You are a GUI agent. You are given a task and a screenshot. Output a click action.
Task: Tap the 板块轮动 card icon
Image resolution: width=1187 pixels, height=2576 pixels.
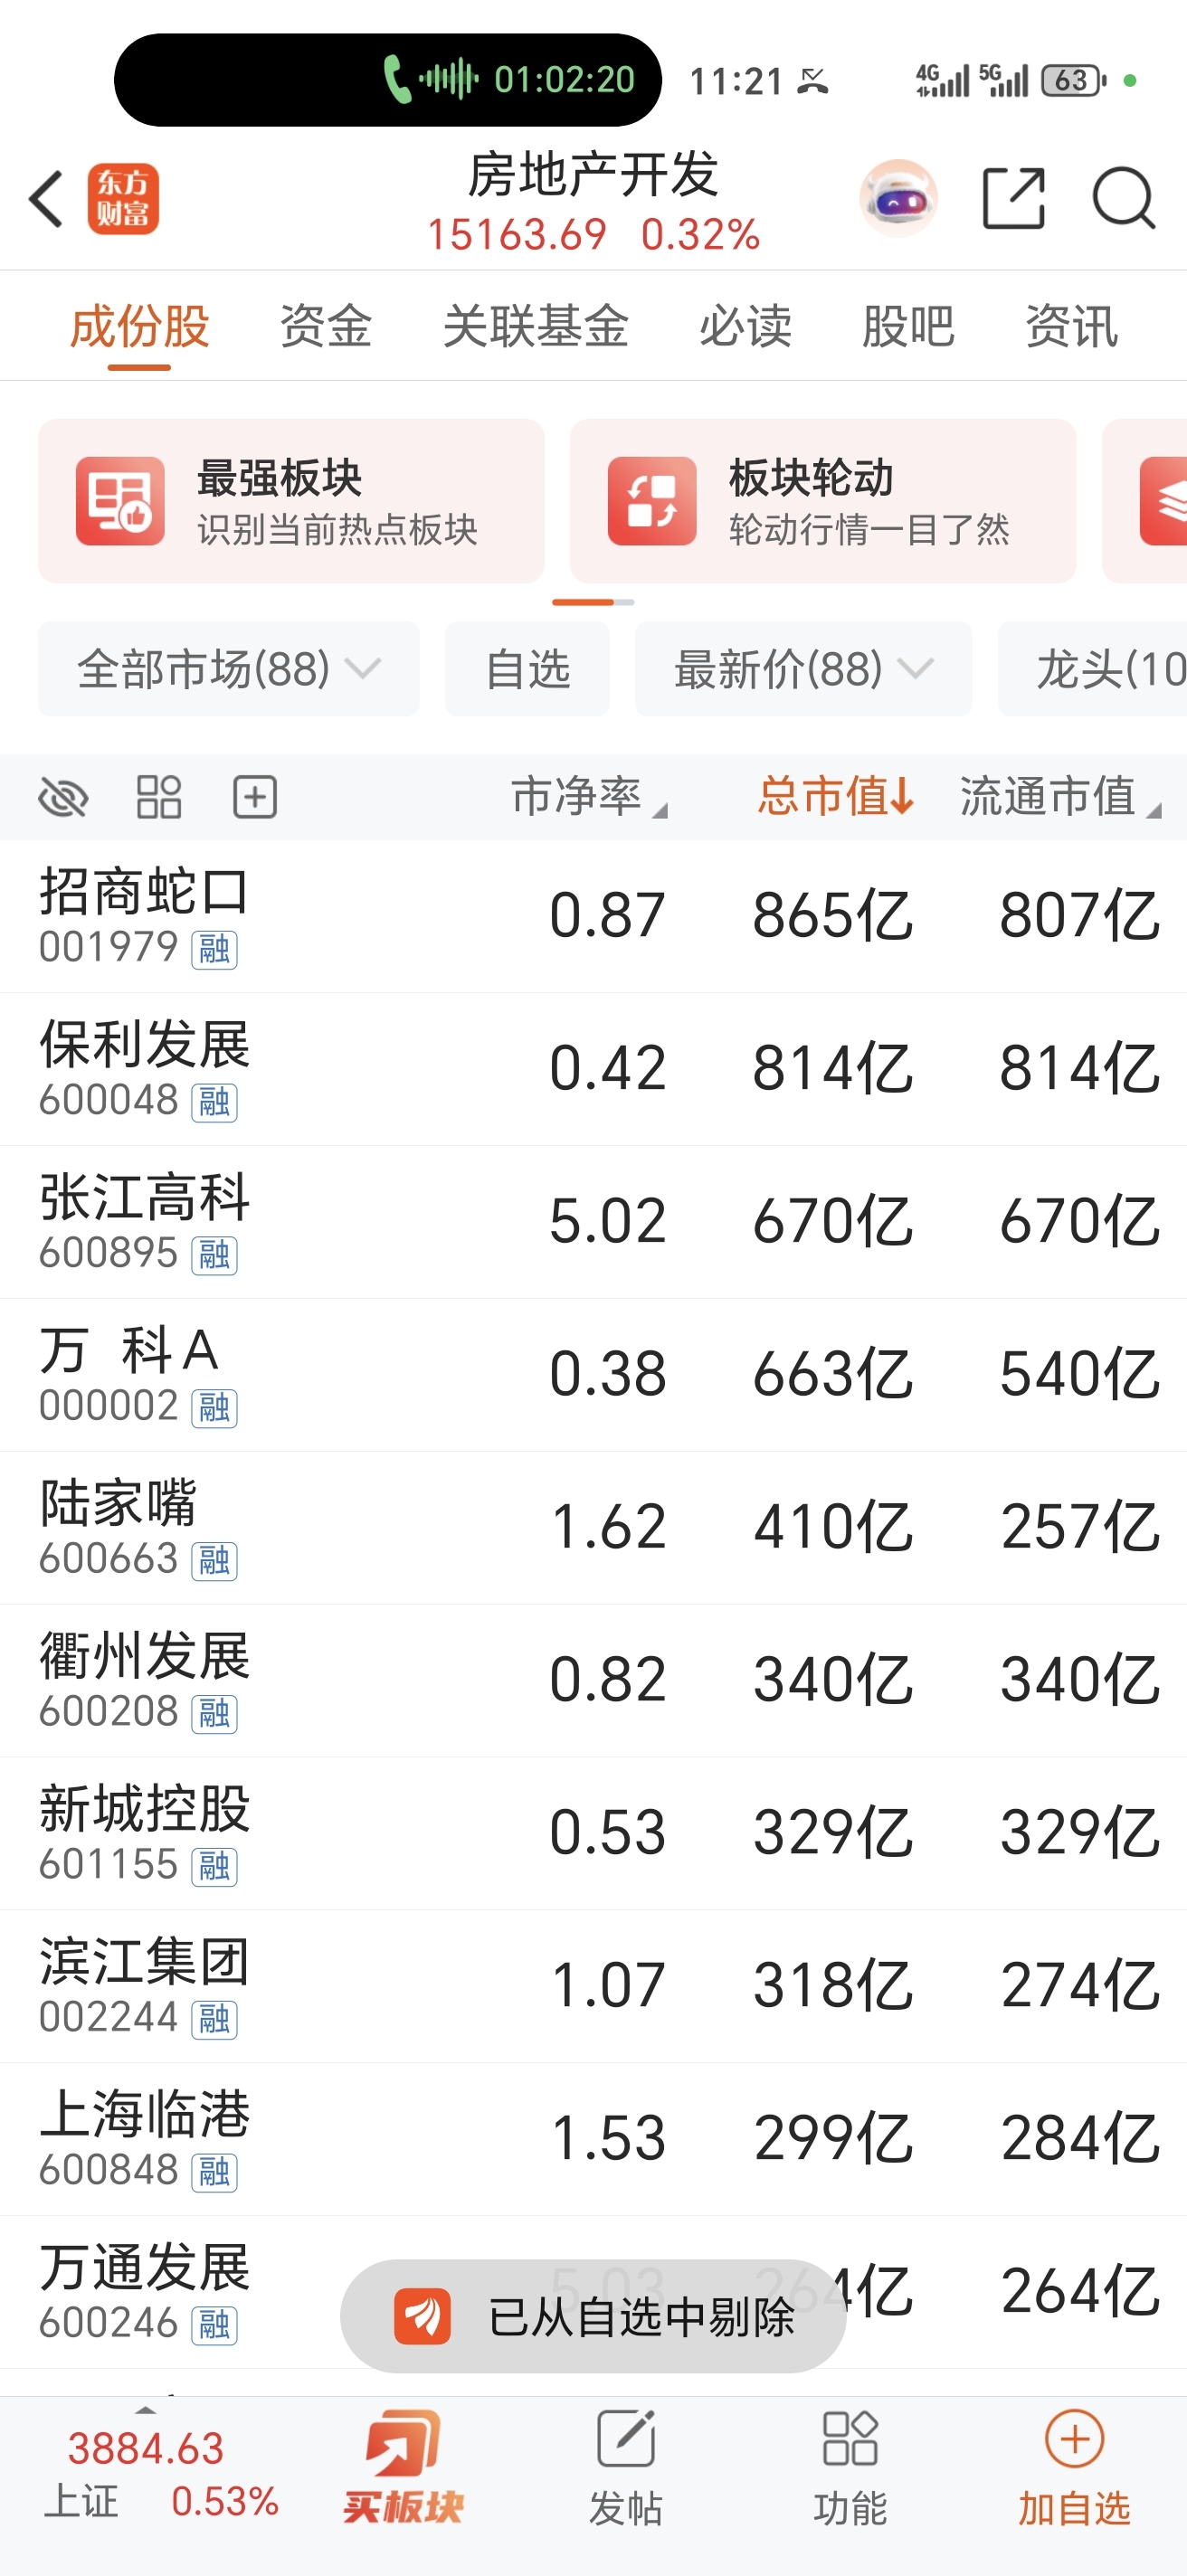pos(652,501)
